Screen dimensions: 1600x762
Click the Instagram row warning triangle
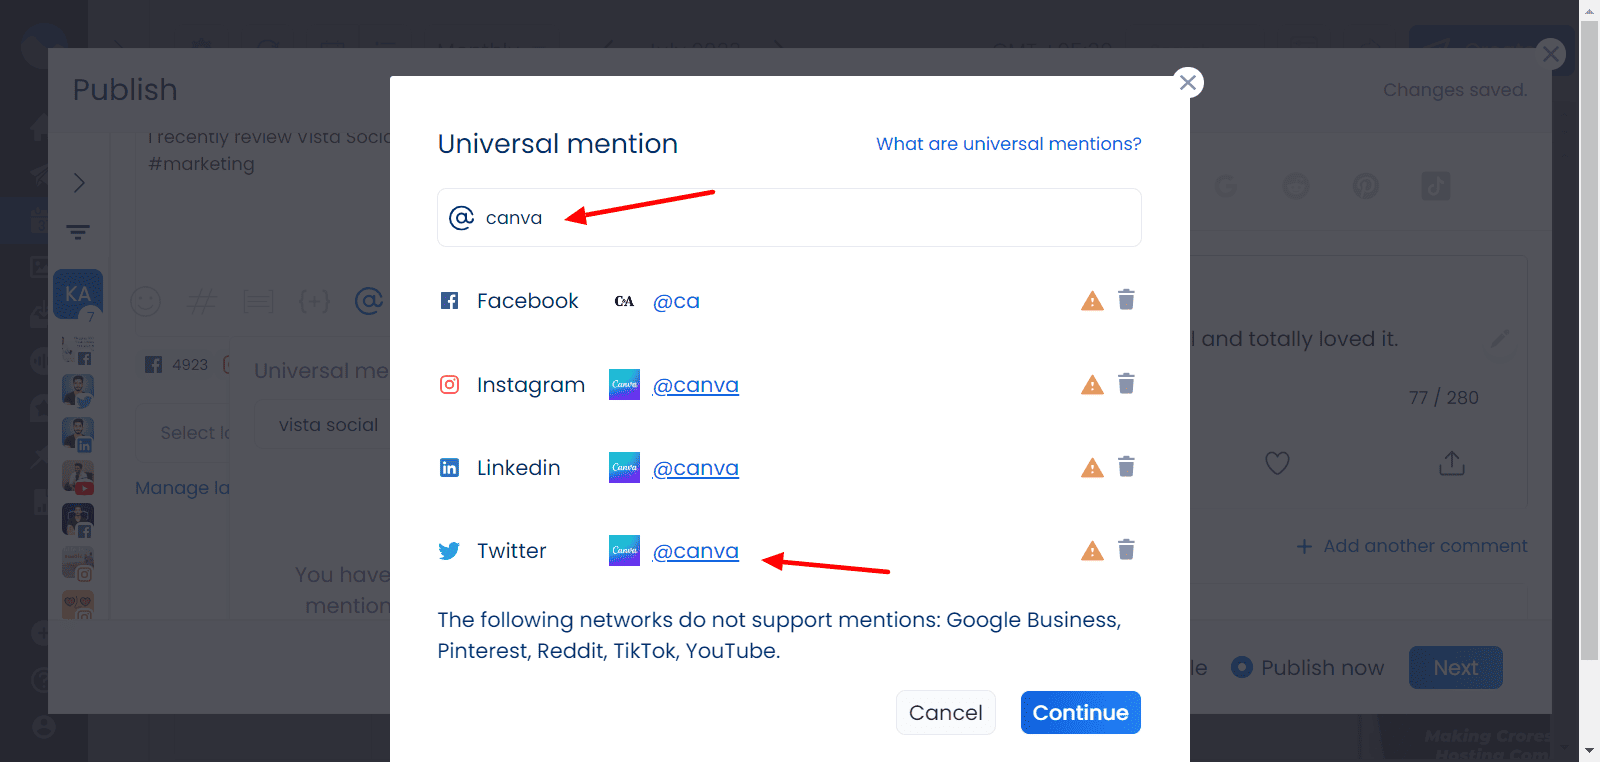click(1092, 385)
